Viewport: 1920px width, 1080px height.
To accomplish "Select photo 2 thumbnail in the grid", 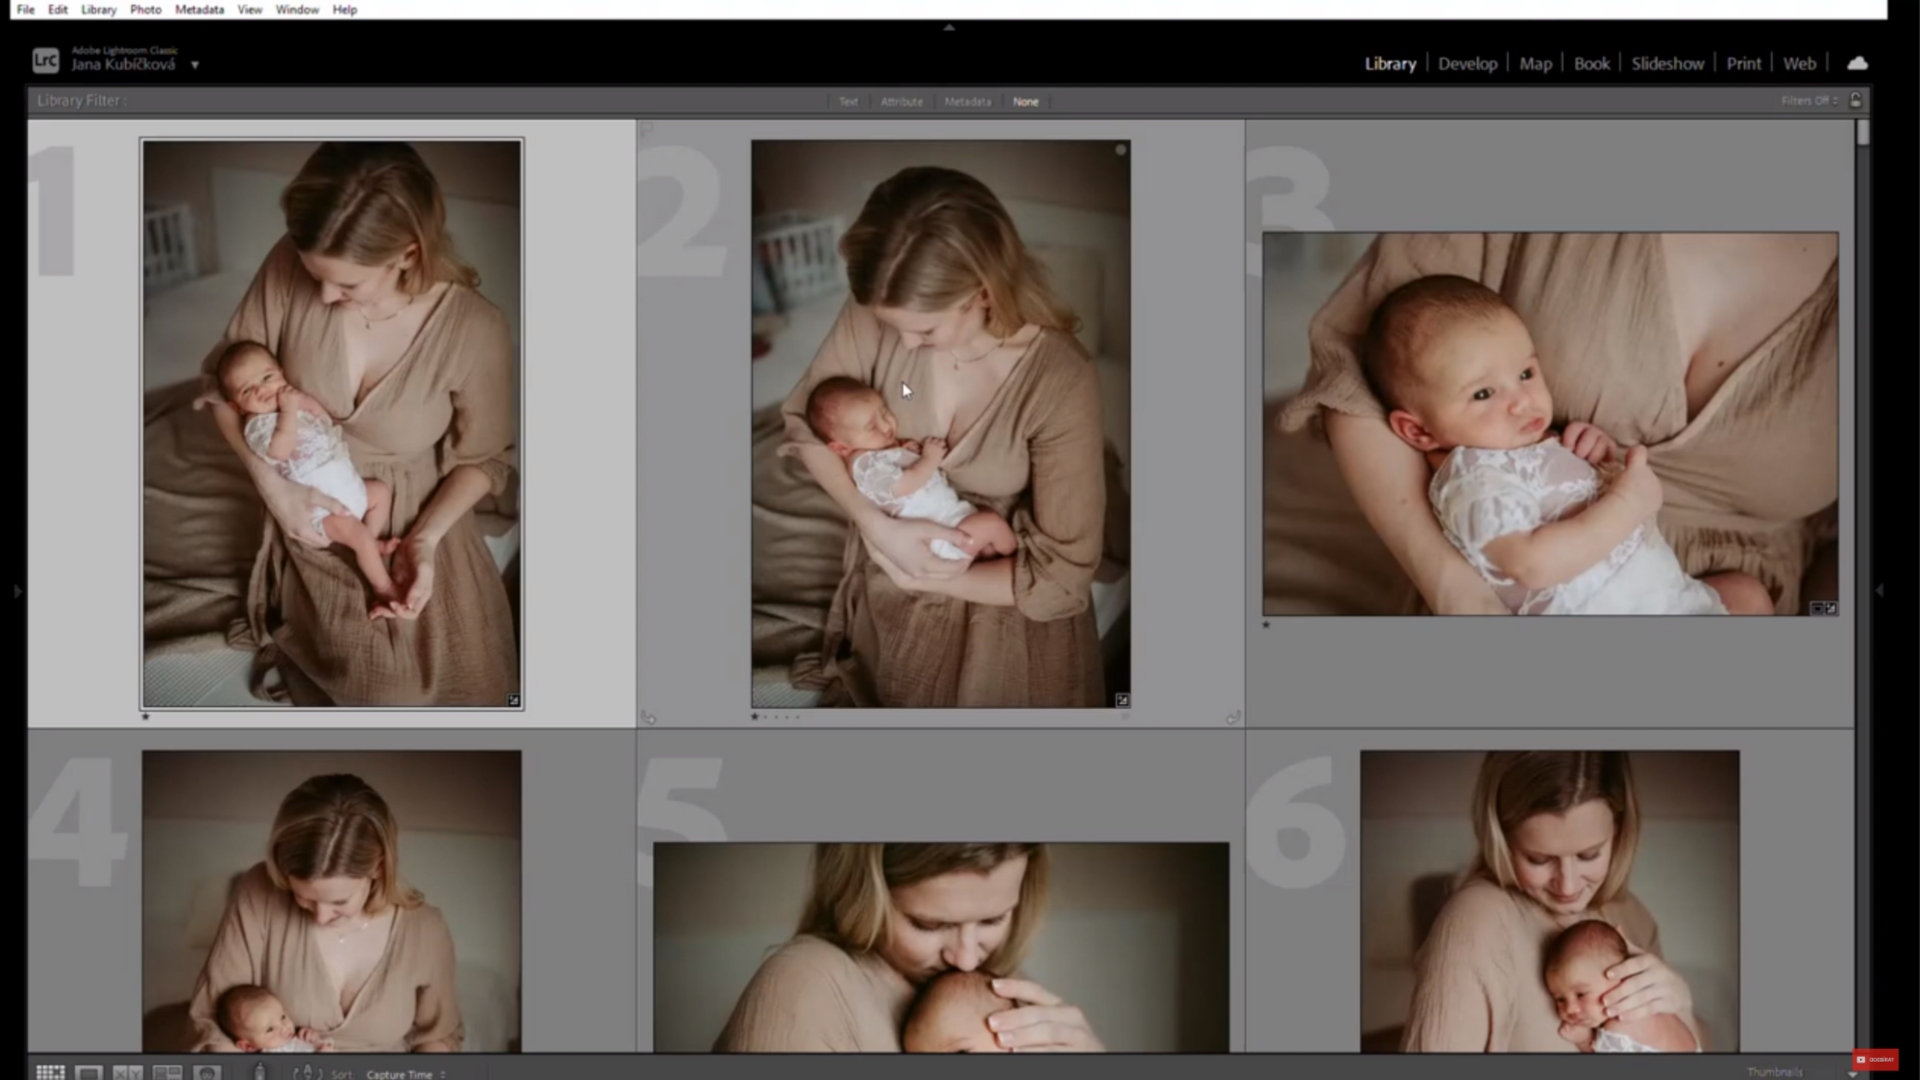I will 941,424.
